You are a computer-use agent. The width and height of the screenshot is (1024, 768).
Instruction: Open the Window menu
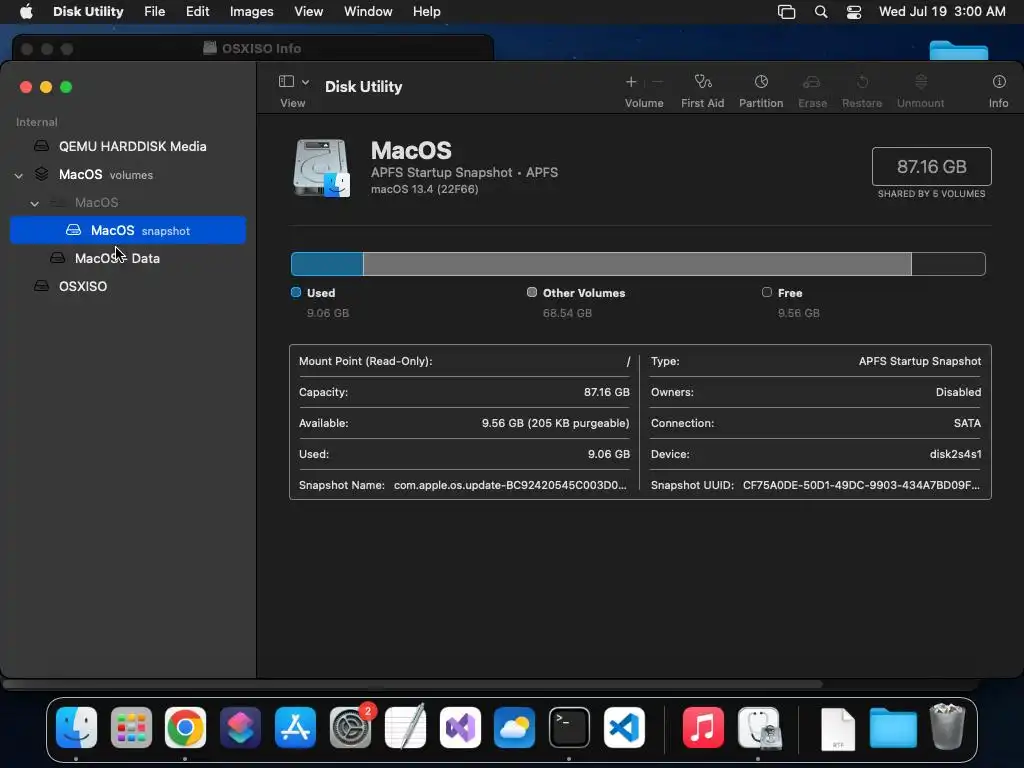coord(368,11)
